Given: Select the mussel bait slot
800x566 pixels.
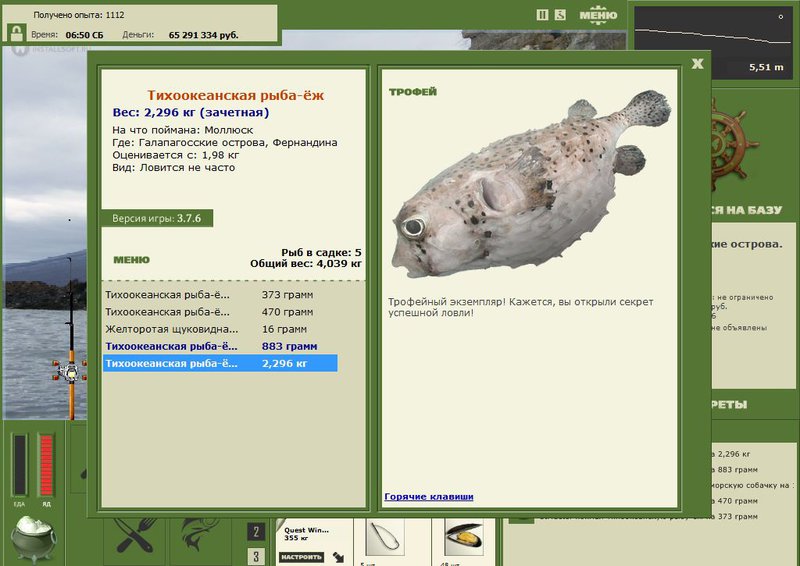Looking at the screenshot, I should click(463, 537).
